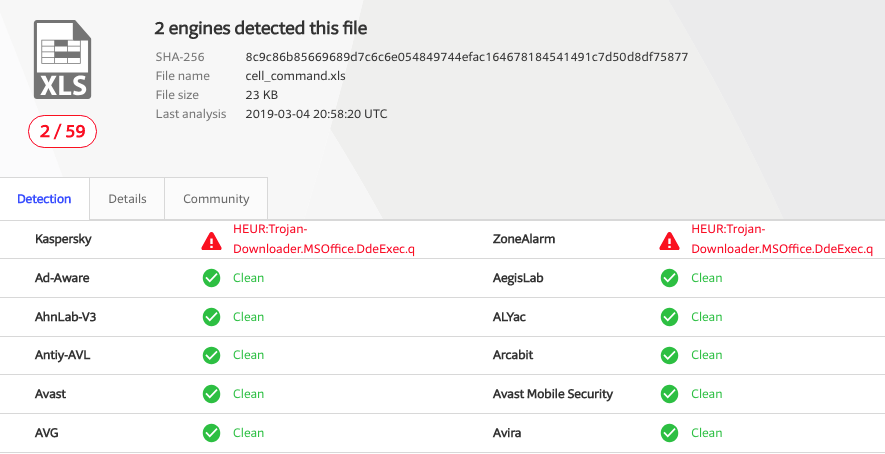
Task: Click the 2 / 59 detection ratio badge
Action: 62,131
